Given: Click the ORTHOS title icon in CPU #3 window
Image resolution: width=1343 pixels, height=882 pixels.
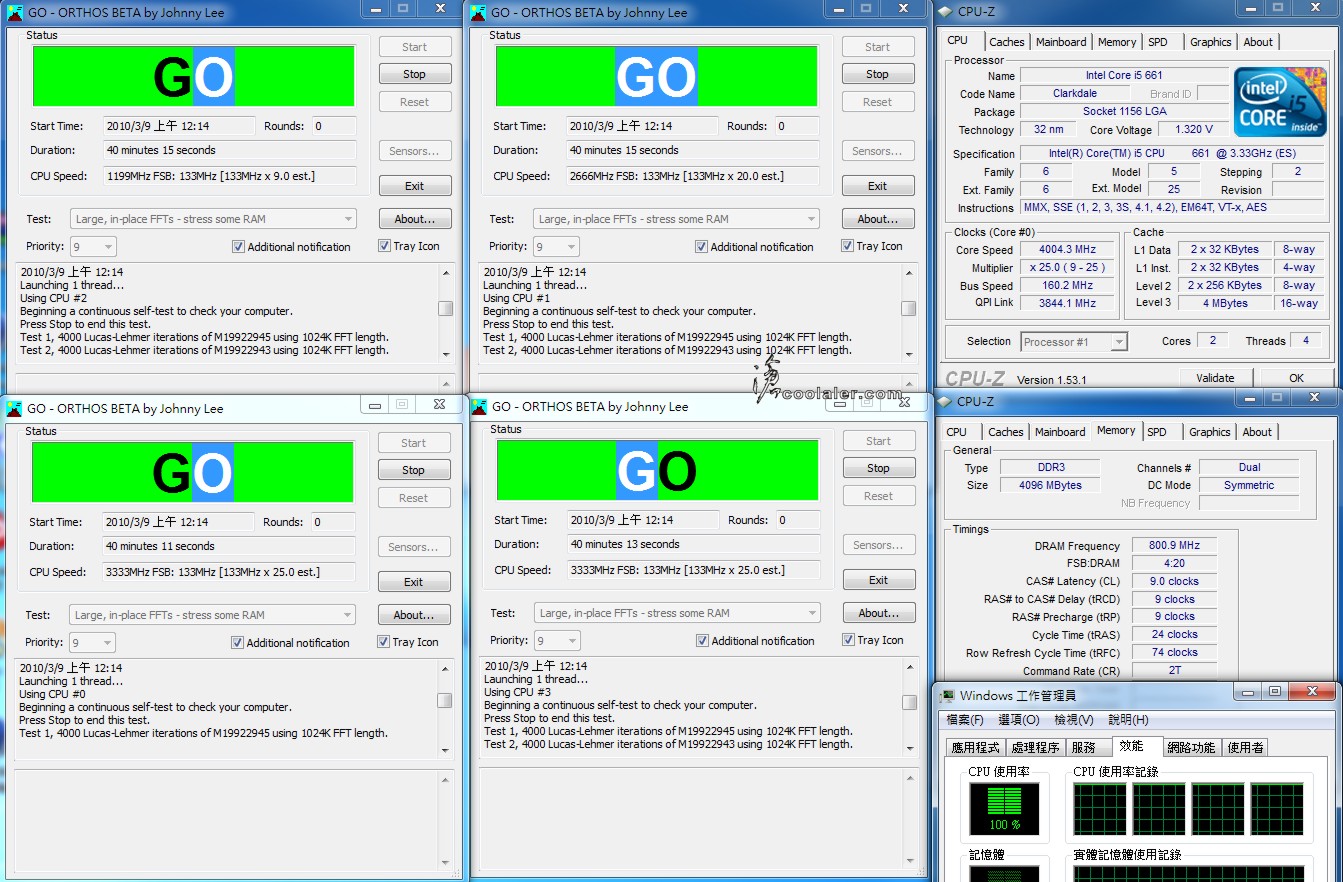Looking at the screenshot, I should (x=479, y=407).
